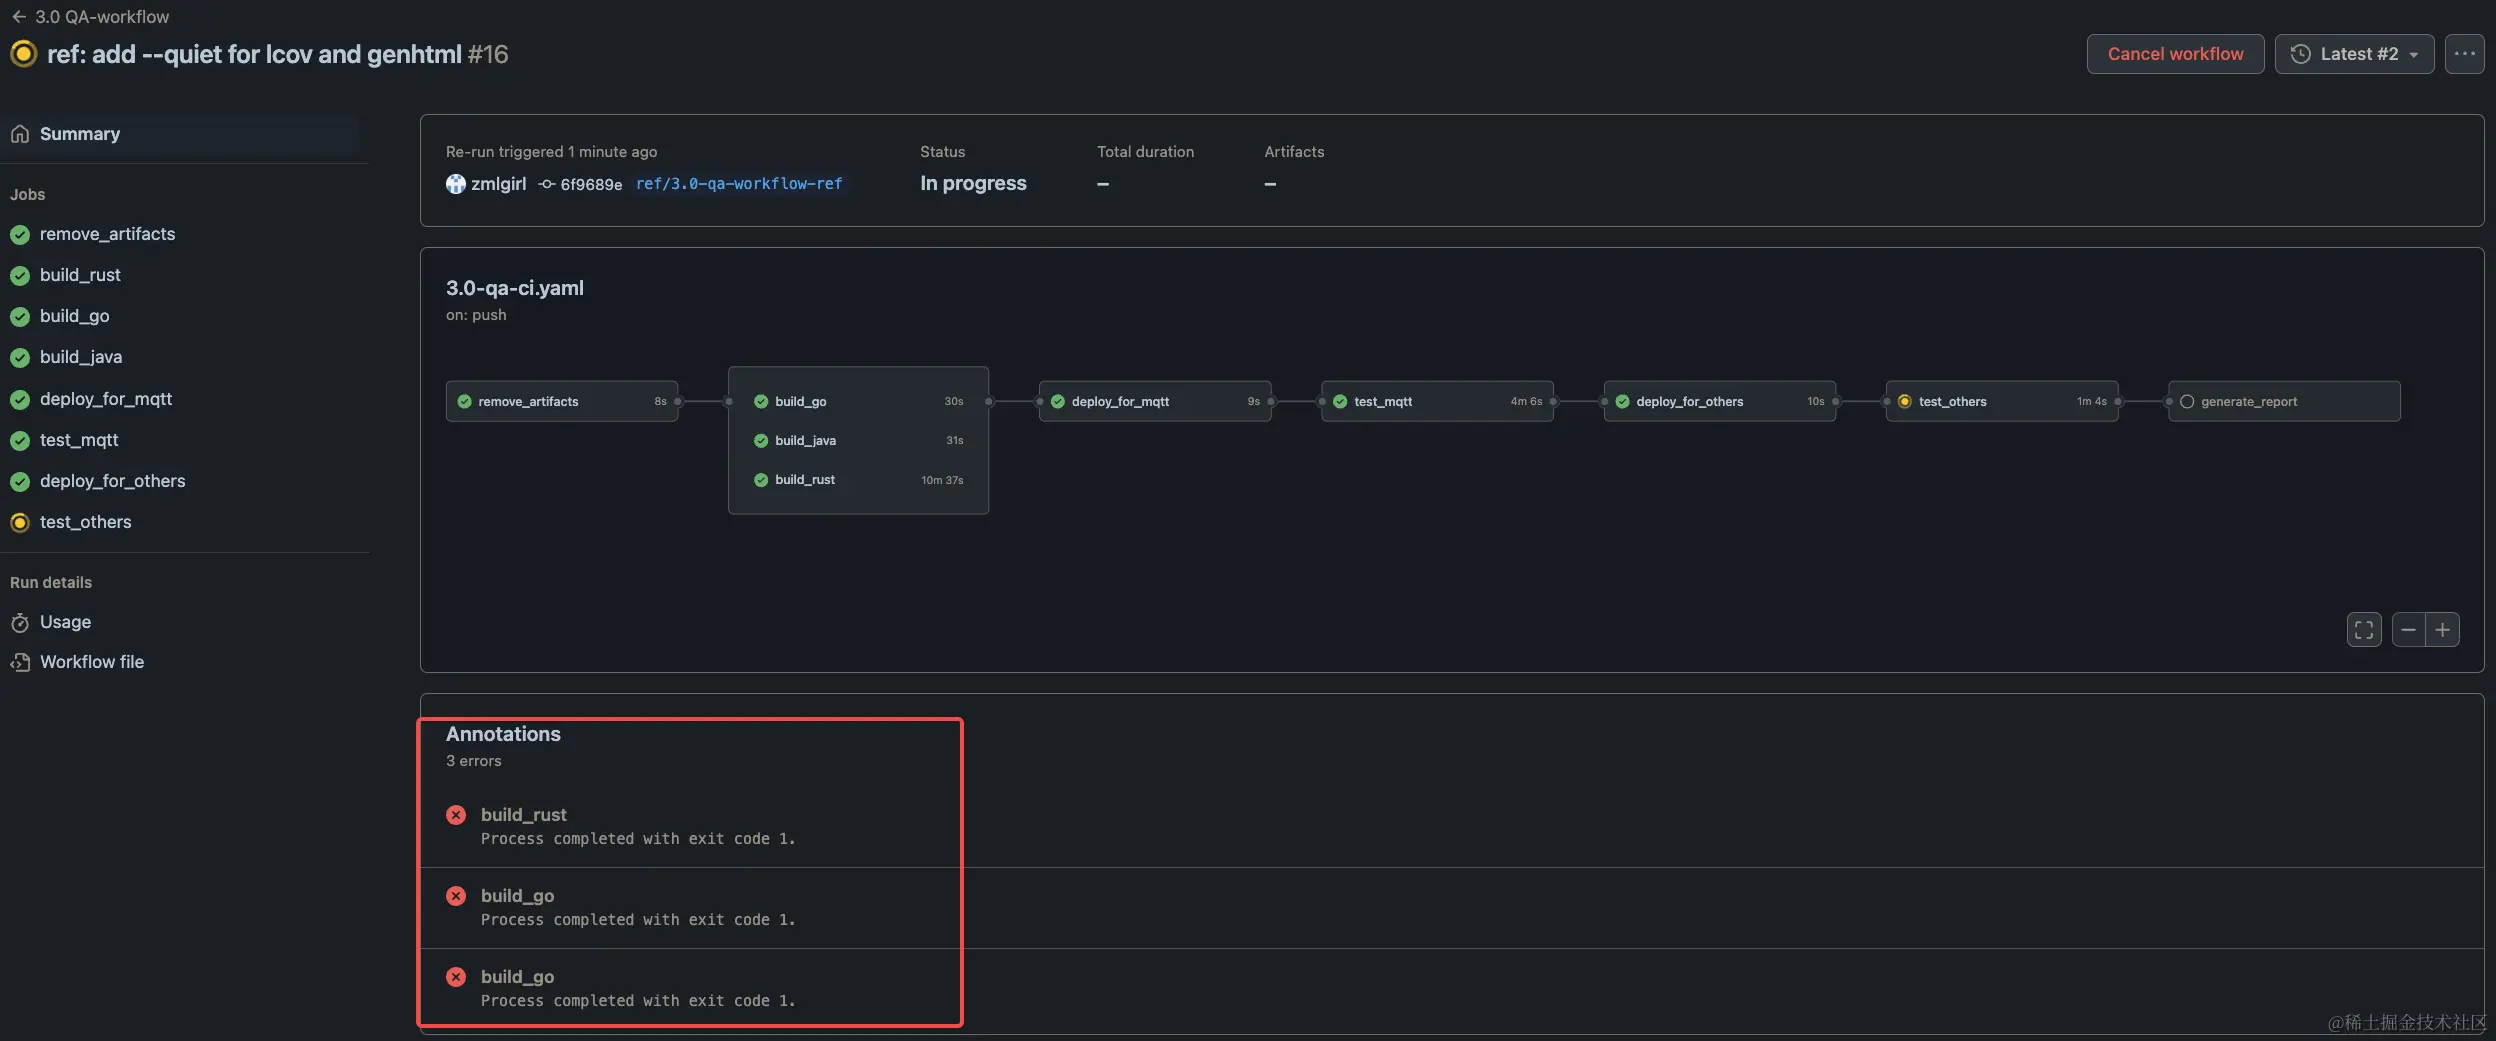Open last build_go error annotation
Screen dimensions: 2496x1041
(x=517, y=977)
